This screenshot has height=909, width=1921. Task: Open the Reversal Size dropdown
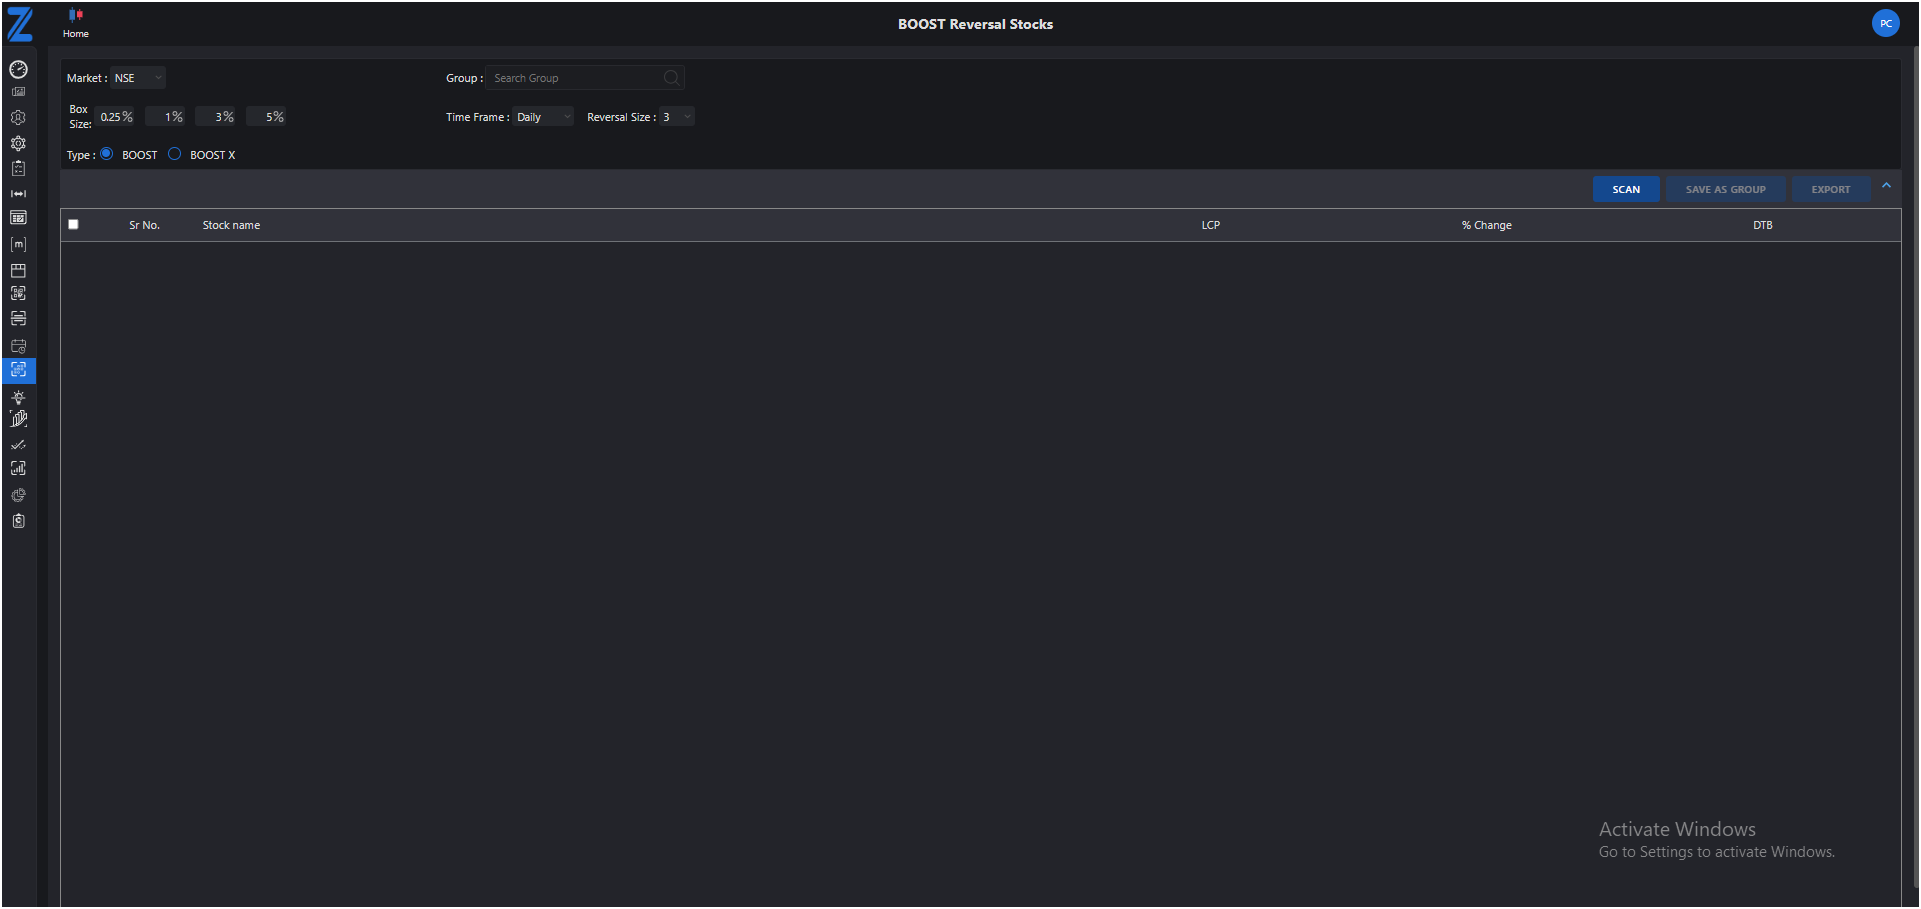[677, 117]
